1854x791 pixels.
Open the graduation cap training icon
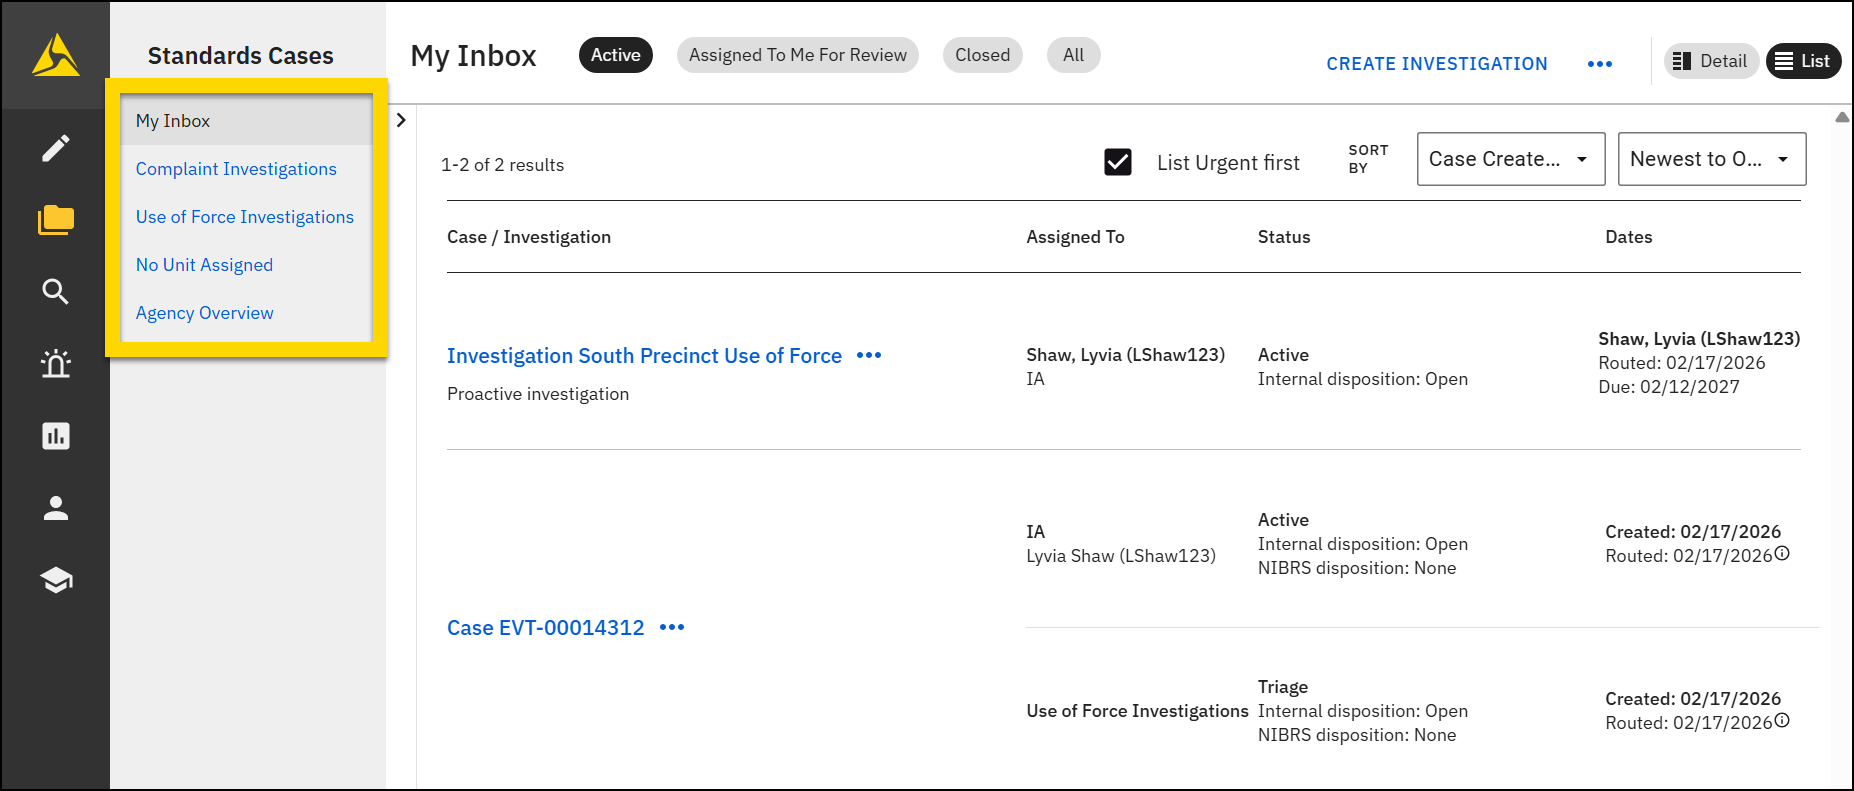56,580
